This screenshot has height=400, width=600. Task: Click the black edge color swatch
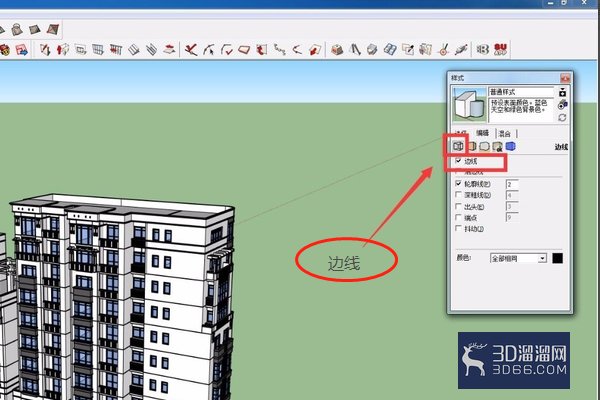[x=558, y=258]
